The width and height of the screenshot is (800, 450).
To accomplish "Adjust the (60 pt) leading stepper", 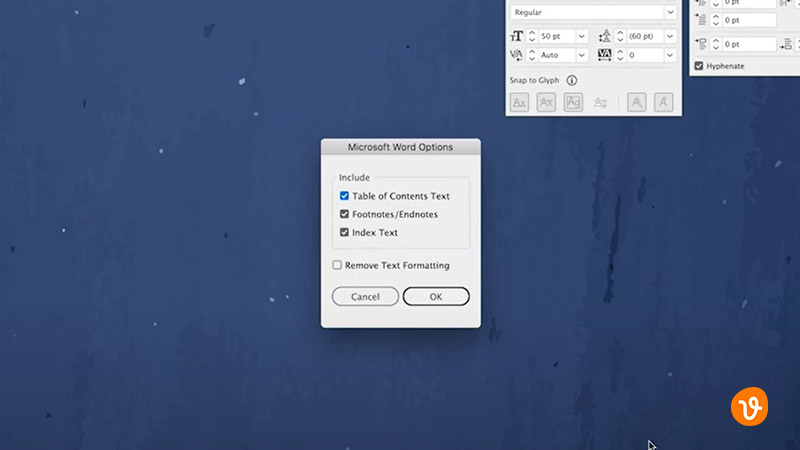I will coord(620,36).
